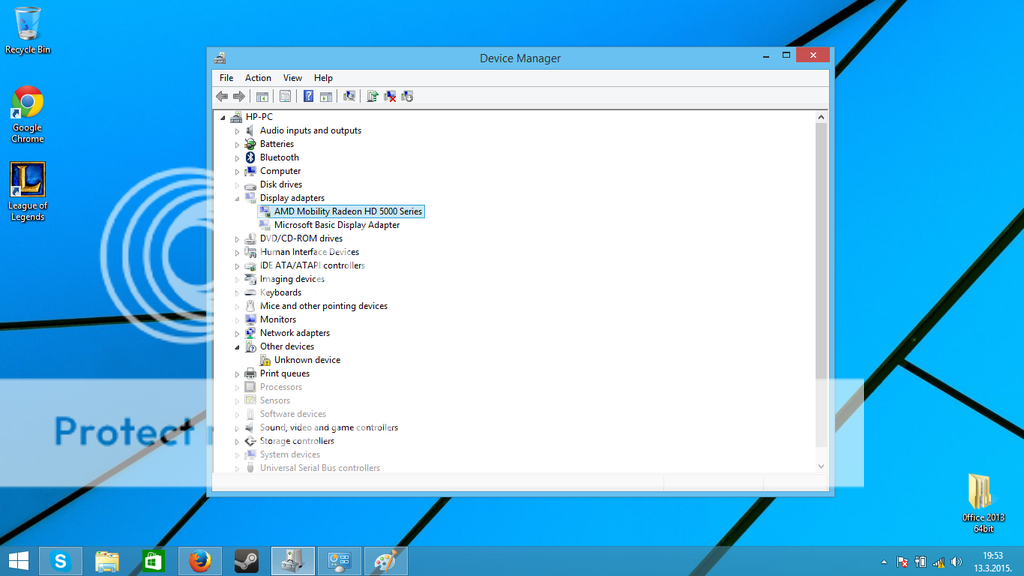The image size is (1024, 576).
Task: Click the volume speaker icon in system tray
Action: (955, 562)
